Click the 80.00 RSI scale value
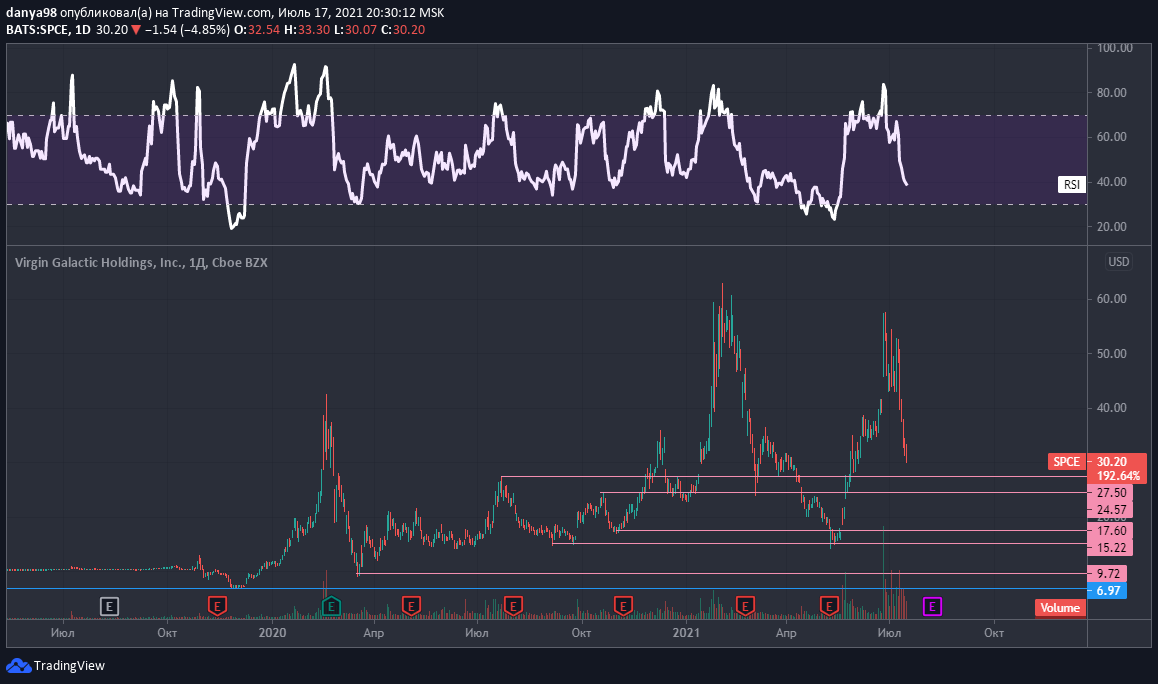Screen dimensions: 1158x684 (1111, 93)
